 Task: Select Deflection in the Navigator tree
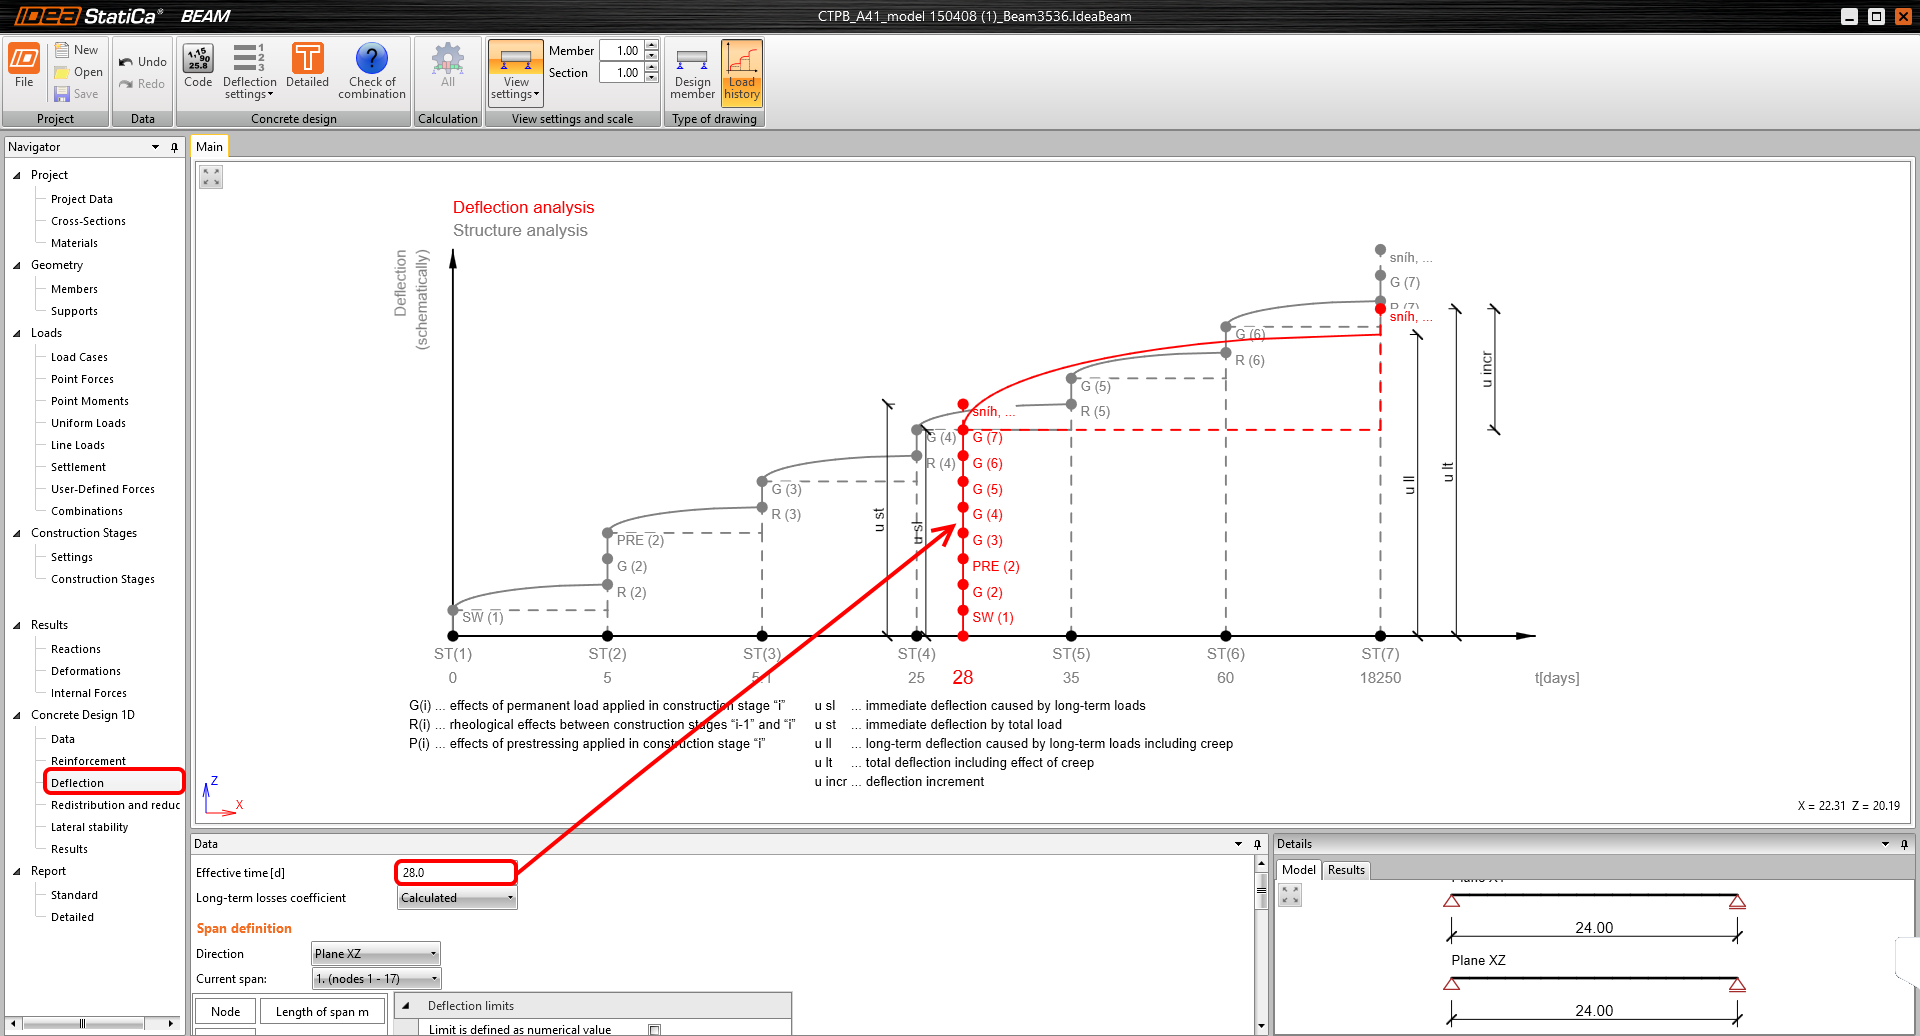[79, 782]
